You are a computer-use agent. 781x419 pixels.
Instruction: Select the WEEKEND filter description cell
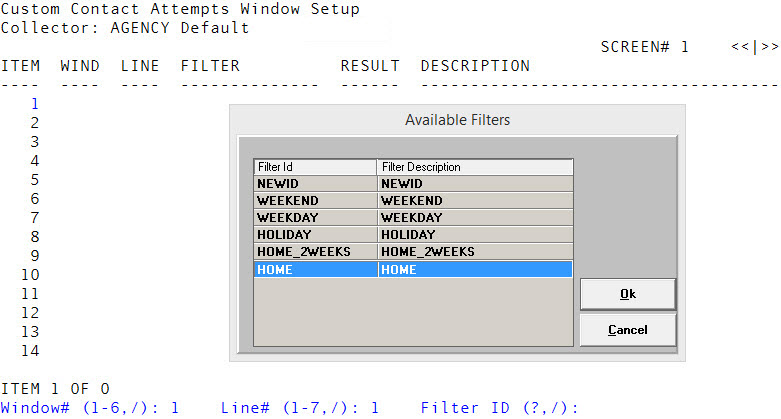[x=474, y=201]
